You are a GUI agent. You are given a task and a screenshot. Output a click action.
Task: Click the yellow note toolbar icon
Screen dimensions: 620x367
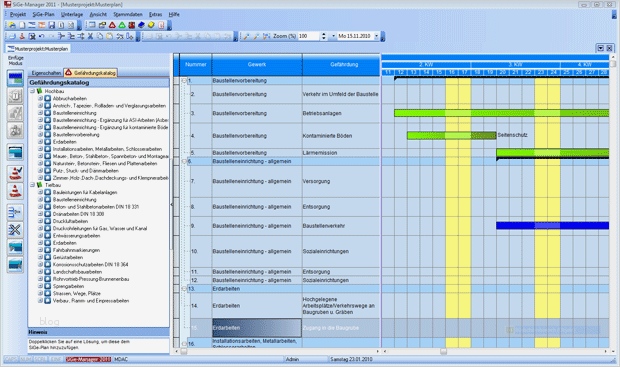[151, 25]
